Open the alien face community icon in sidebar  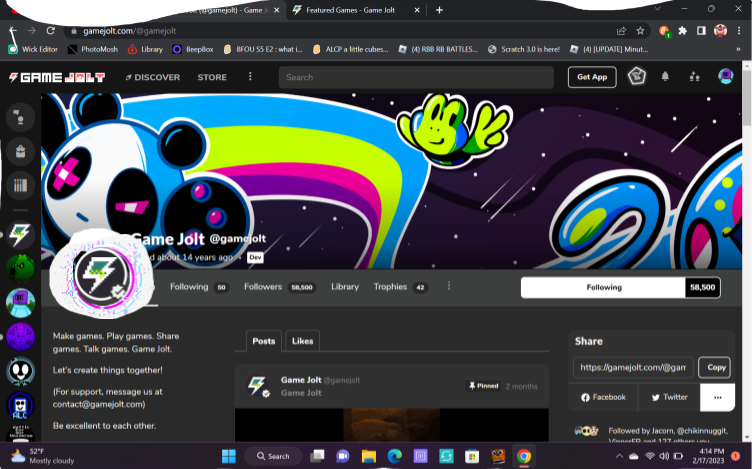[20, 371]
